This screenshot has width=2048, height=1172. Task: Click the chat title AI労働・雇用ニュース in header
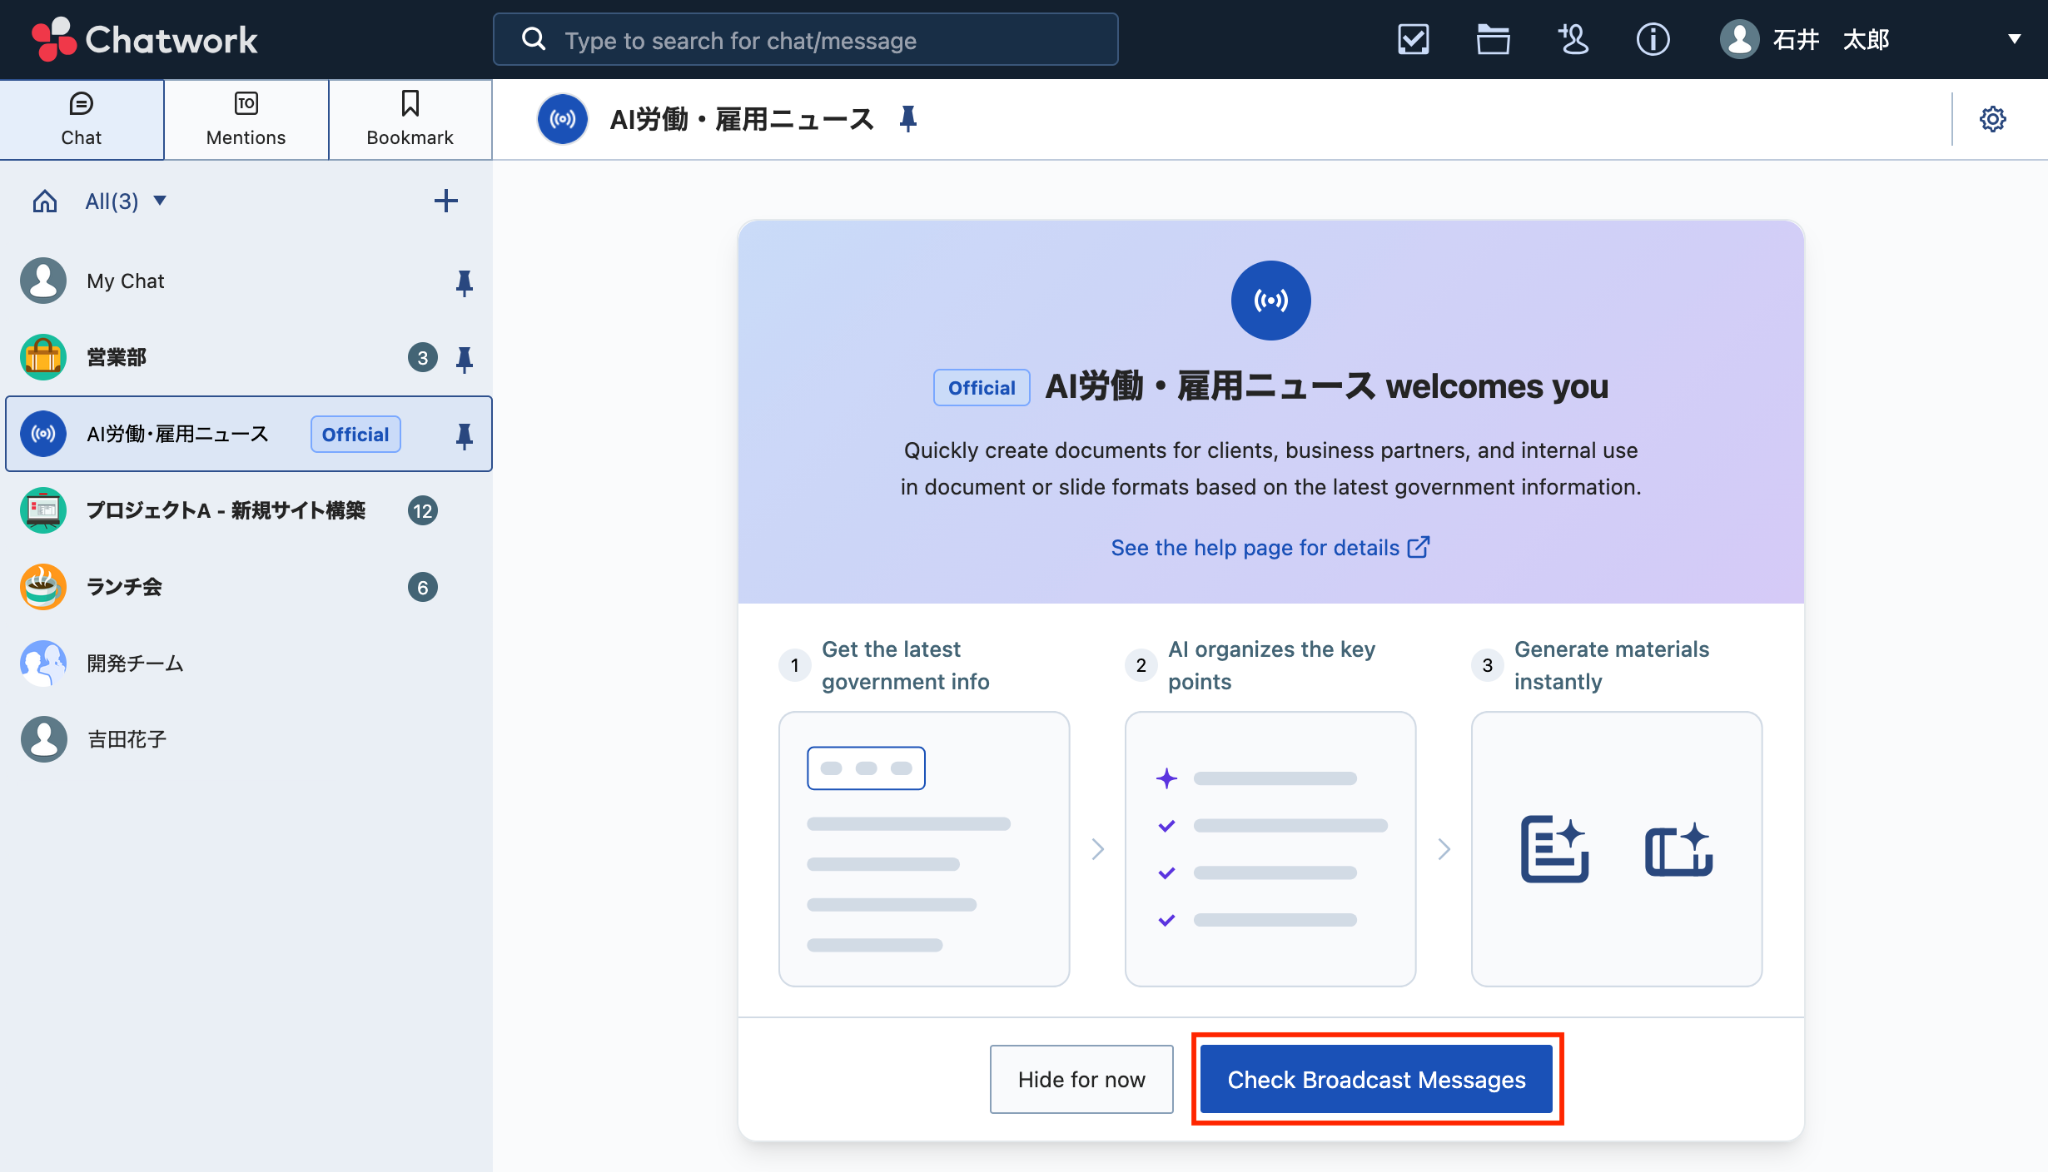point(742,120)
